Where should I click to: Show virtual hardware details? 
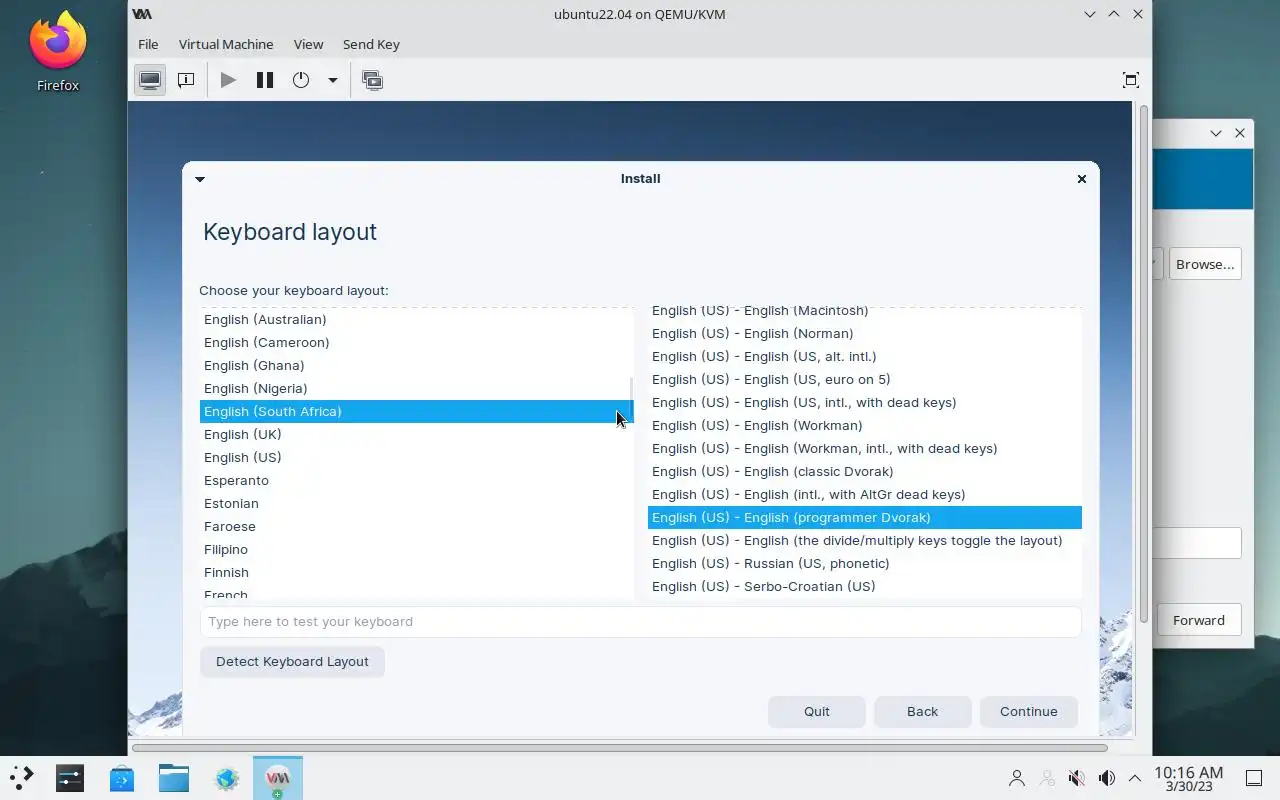(x=186, y=80)
